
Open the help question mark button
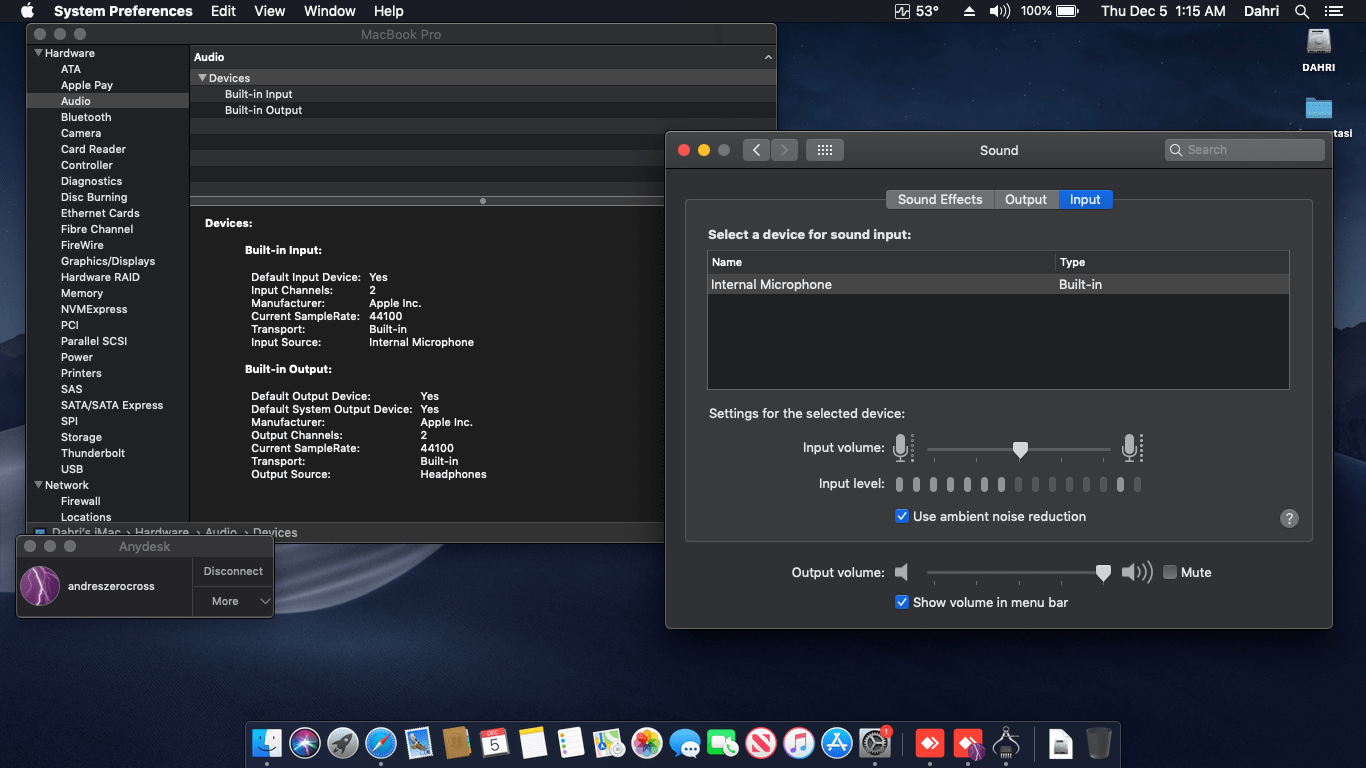pos(1289,518)
